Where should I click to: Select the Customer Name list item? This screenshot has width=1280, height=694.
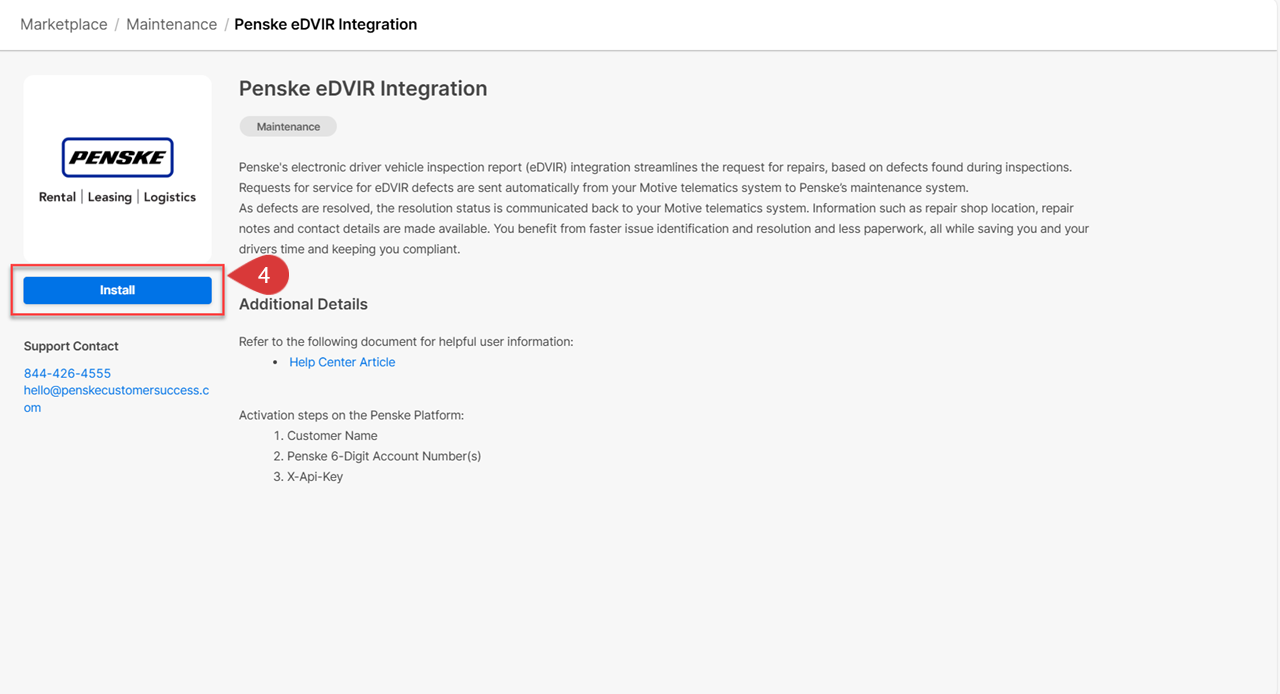[332, 436]
